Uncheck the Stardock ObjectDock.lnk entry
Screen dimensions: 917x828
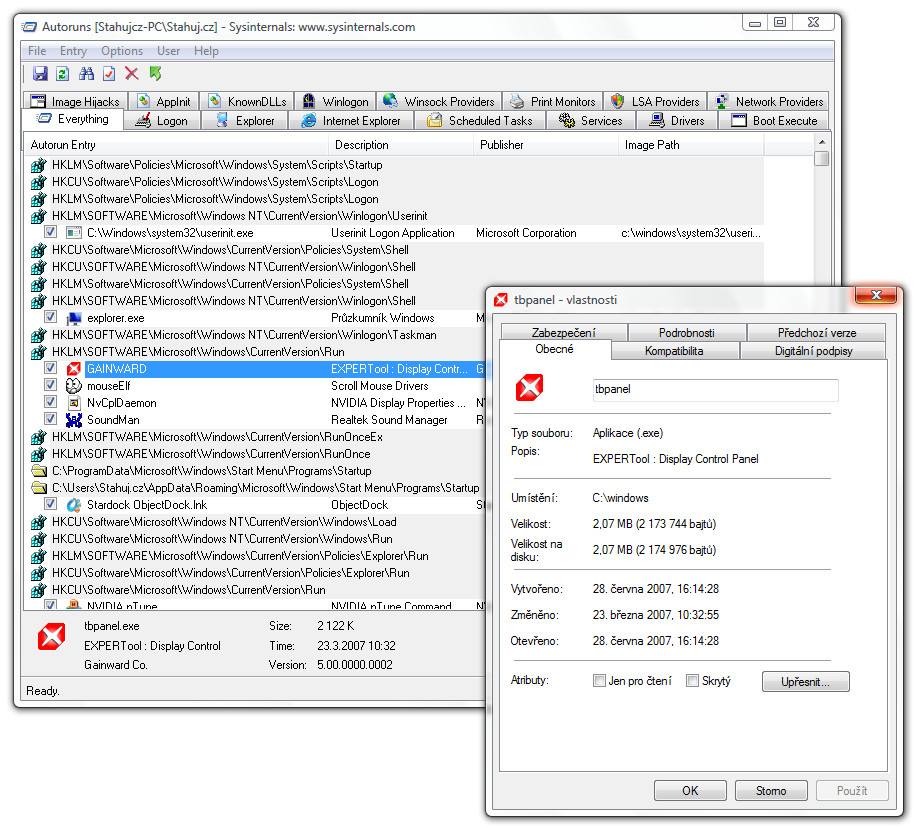coord(50,504)
